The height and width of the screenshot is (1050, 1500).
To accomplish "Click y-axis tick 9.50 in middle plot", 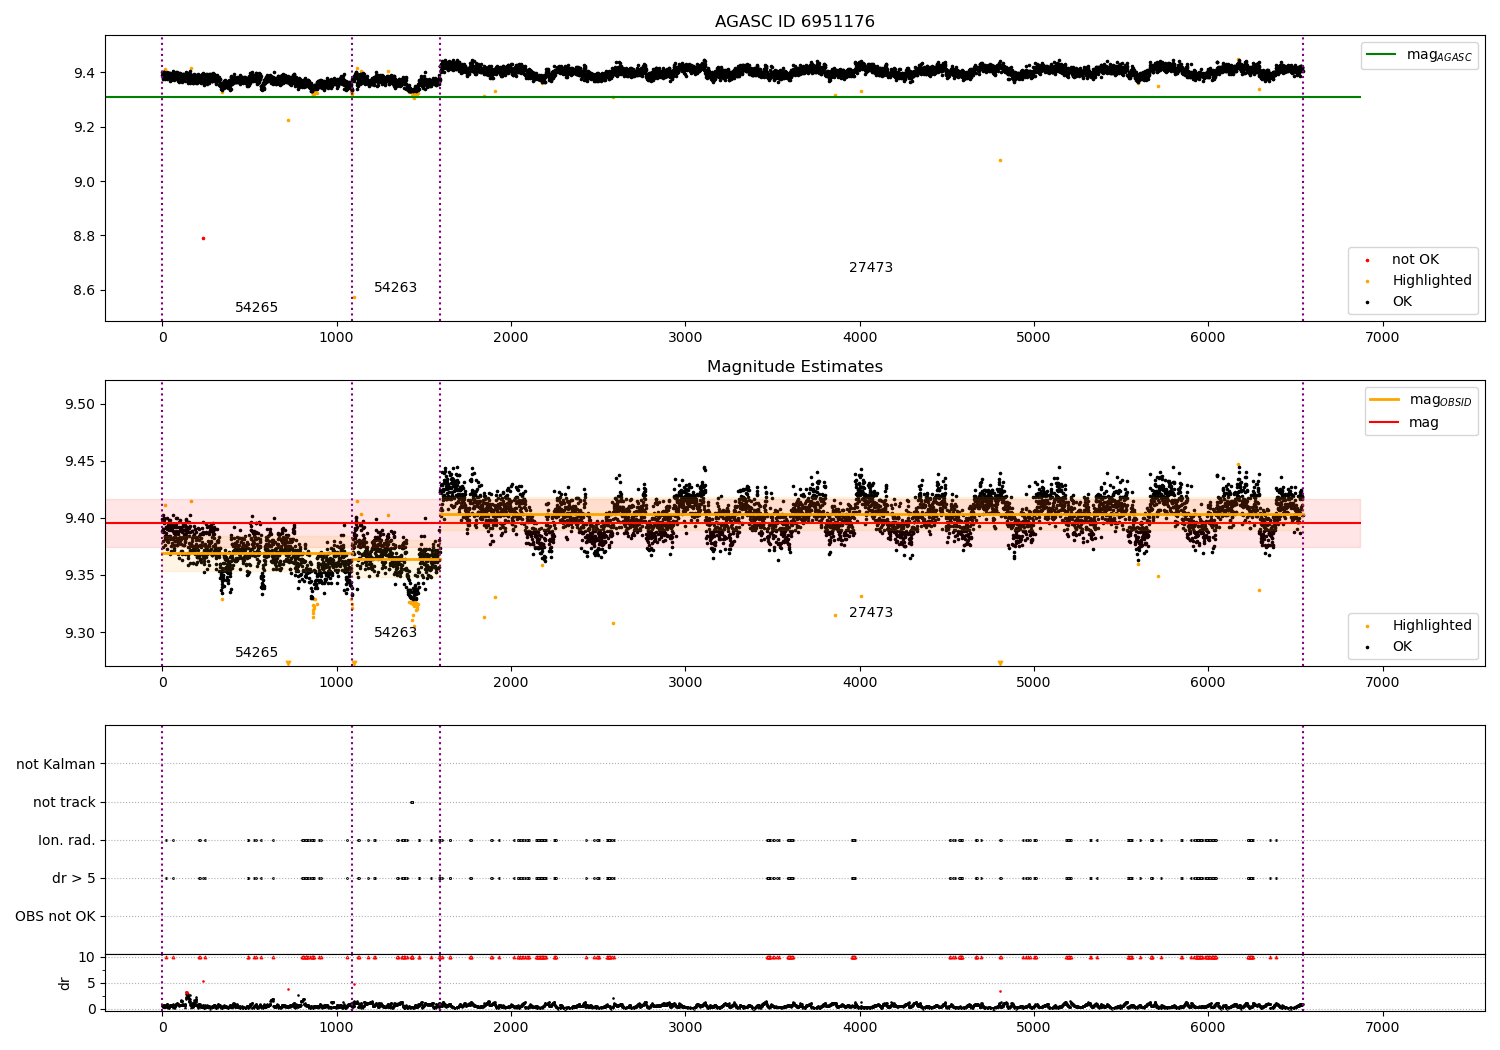I will pyautogui.click(x=81, y=405).
